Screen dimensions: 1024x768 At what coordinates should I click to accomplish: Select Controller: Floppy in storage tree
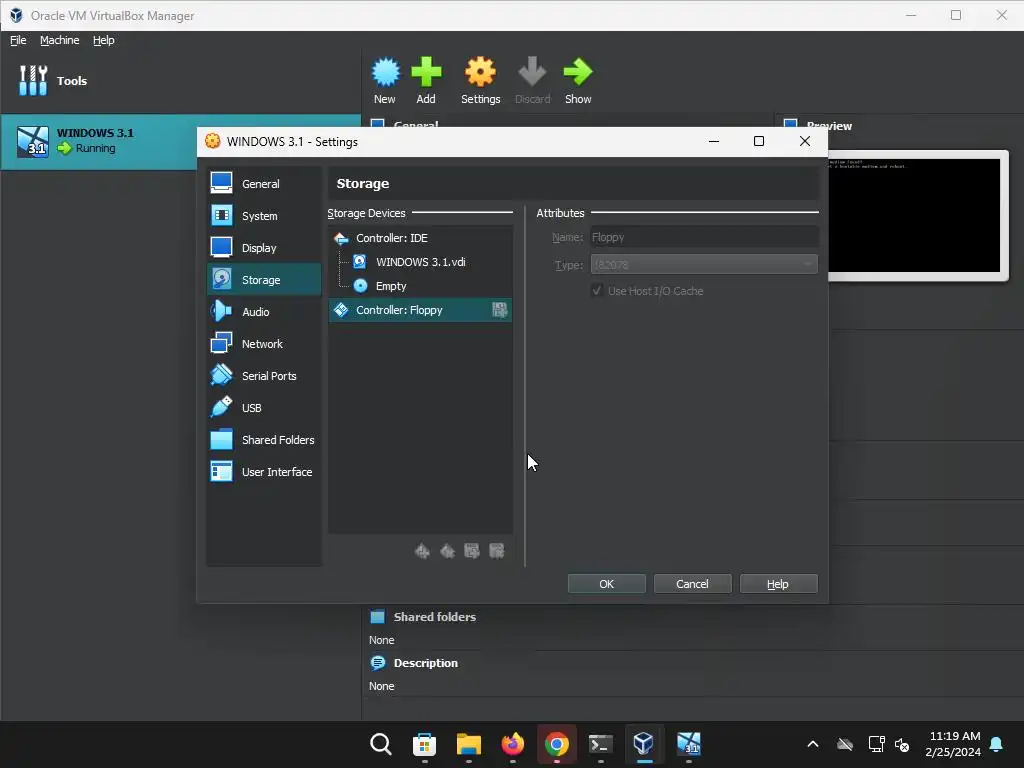click(420, 310)
